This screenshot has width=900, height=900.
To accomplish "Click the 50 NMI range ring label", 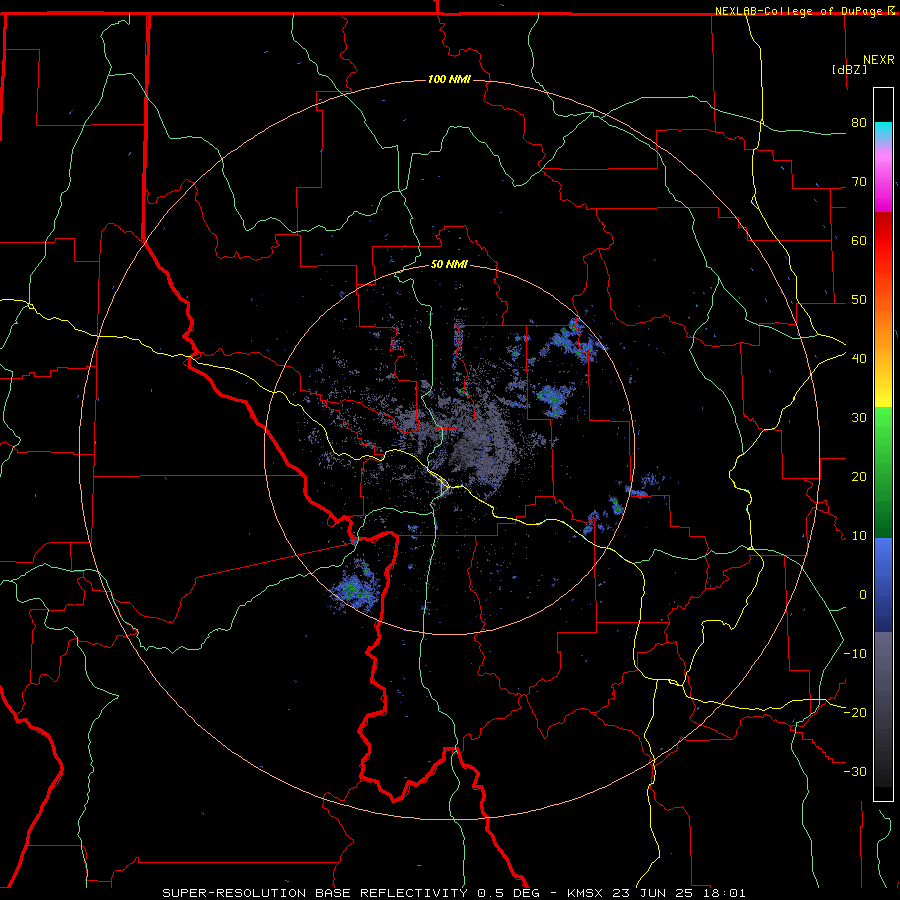I will tap(449, 265).
